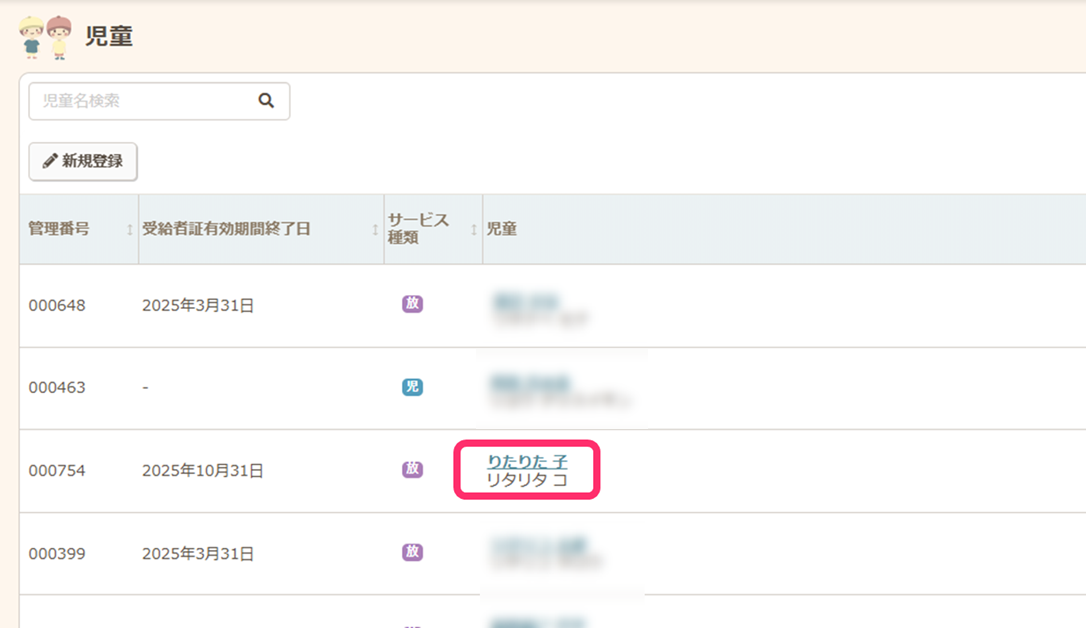Image resolution: width=1086 pixels, height=628 pixels.
Task: Select the 000754 management number cell
Action: pyautogui.click(x=57, y=470)
